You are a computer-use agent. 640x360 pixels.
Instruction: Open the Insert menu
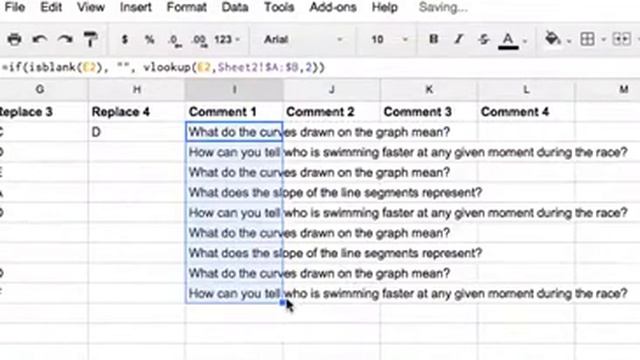pos(136,7)
